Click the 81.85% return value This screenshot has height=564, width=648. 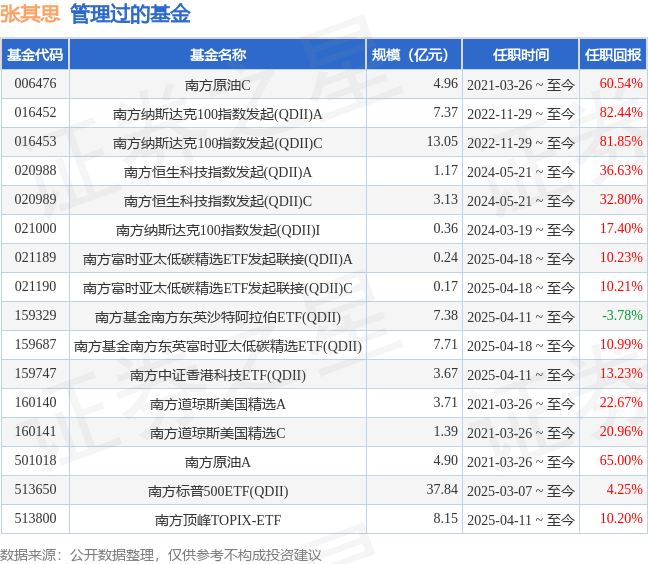point(621,141)
